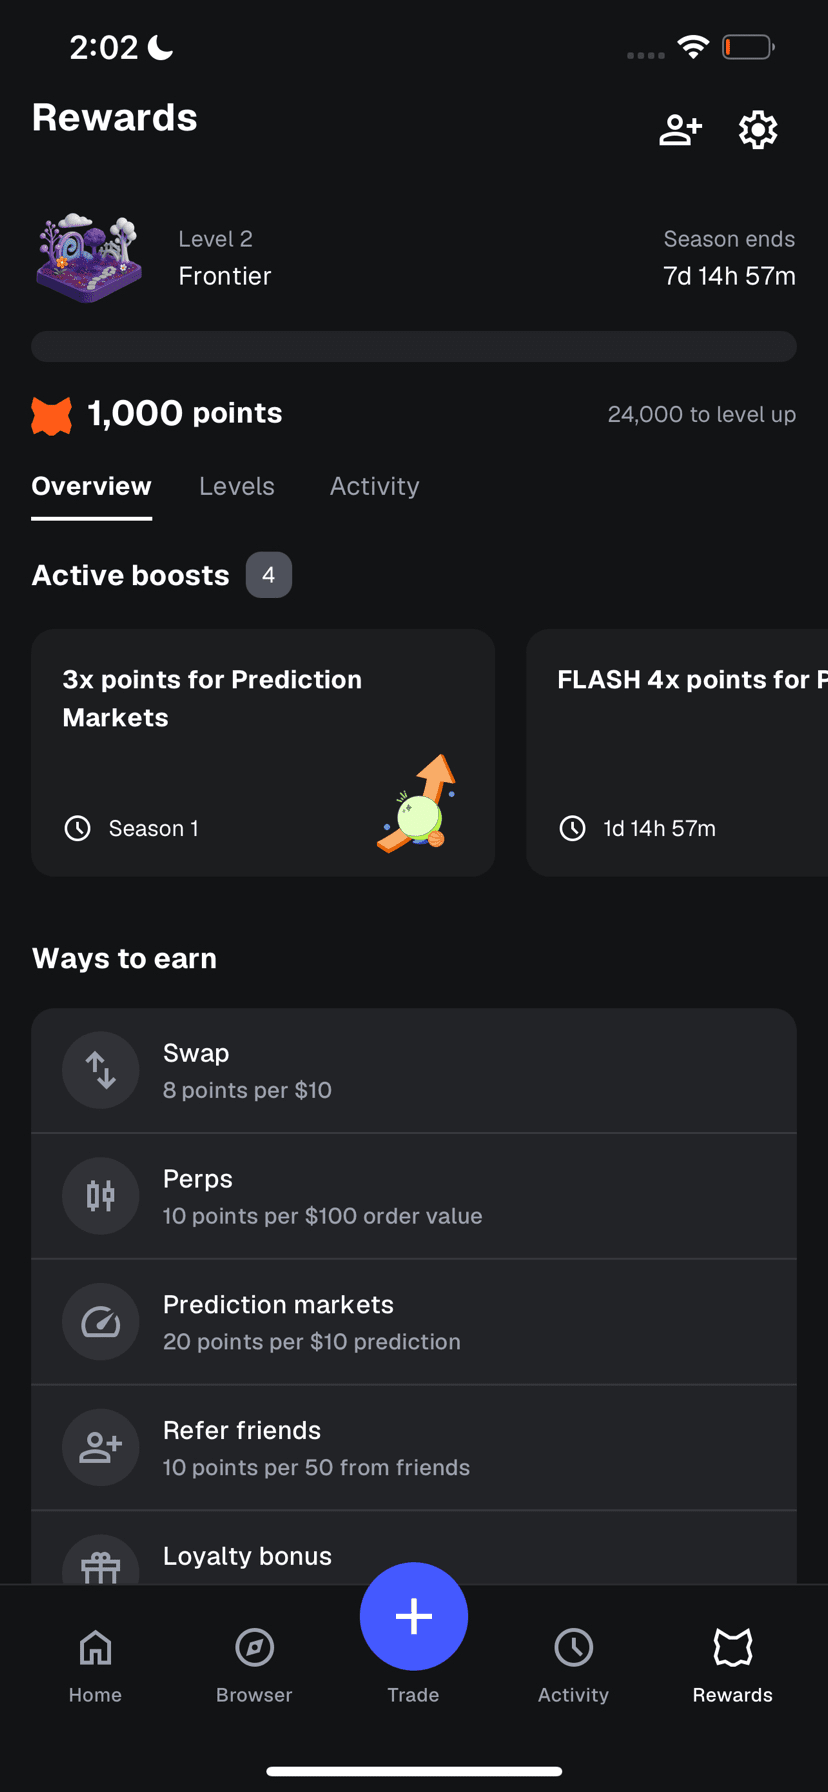This screenshot has width=828, height=1792.
Task: Tap the level progress bar
Action: (x=414, y=346)
